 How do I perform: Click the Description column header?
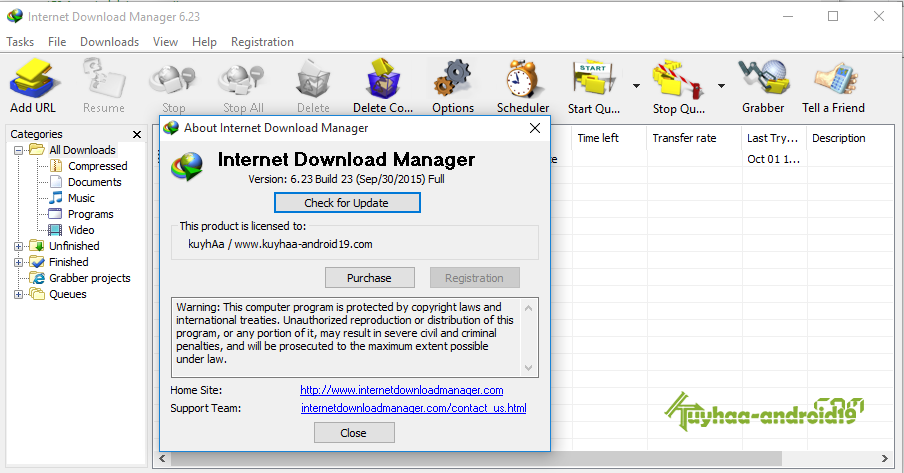pos(851,138)
